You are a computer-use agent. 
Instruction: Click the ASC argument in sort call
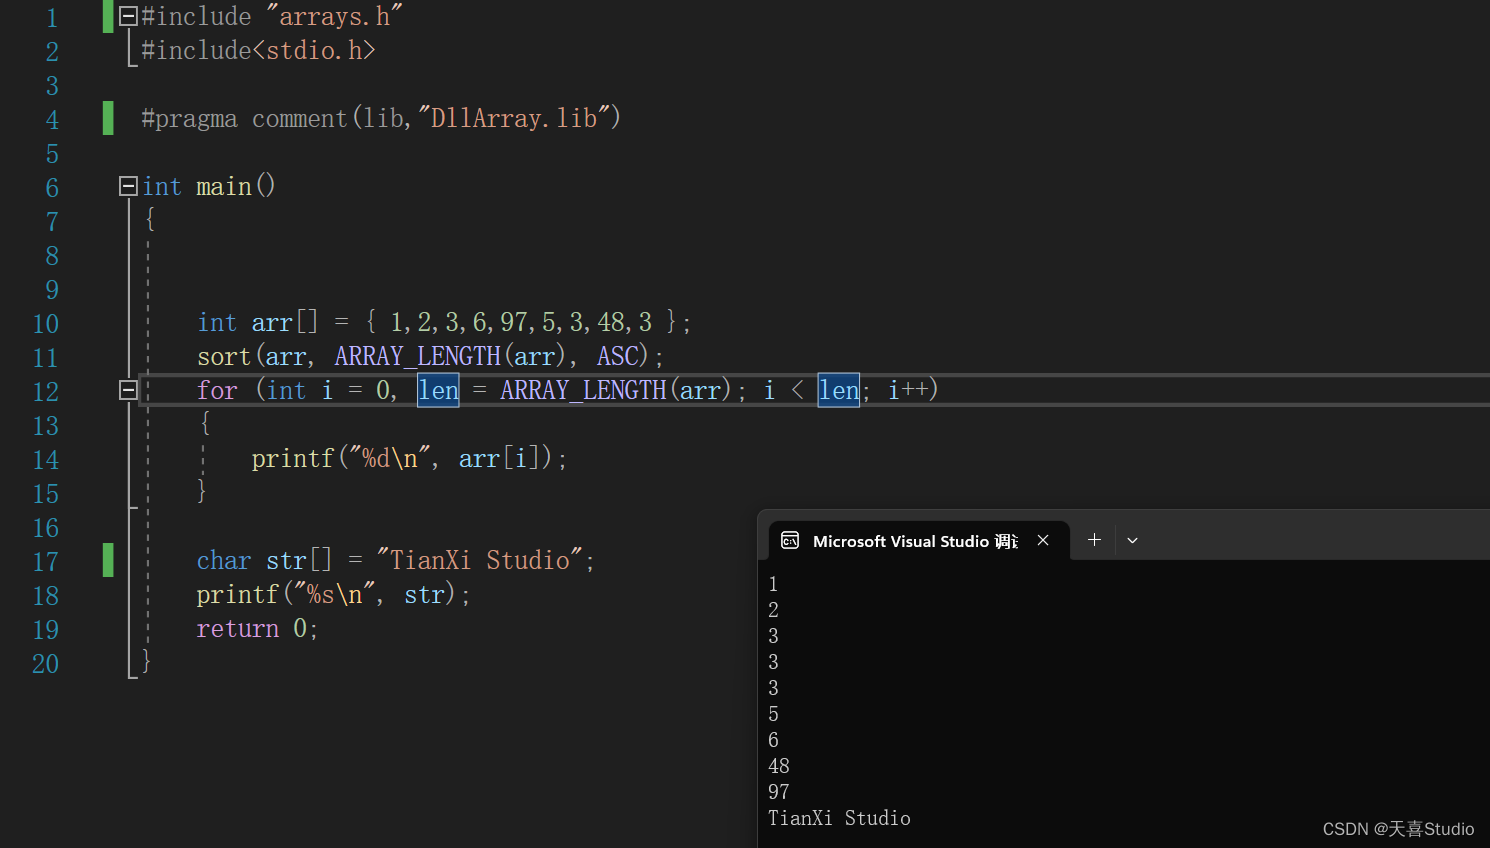pos(617,356)
